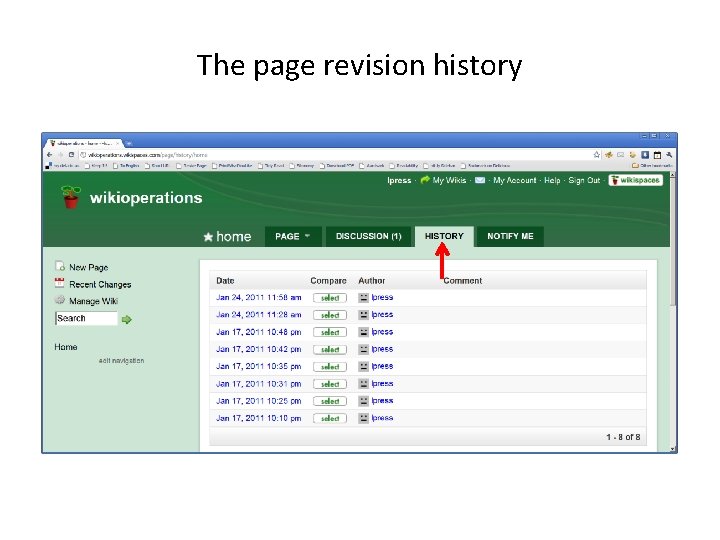Screen dimensions: 720x540
Task: Click the browser back arrow
Action: click(x=50, y=155)
